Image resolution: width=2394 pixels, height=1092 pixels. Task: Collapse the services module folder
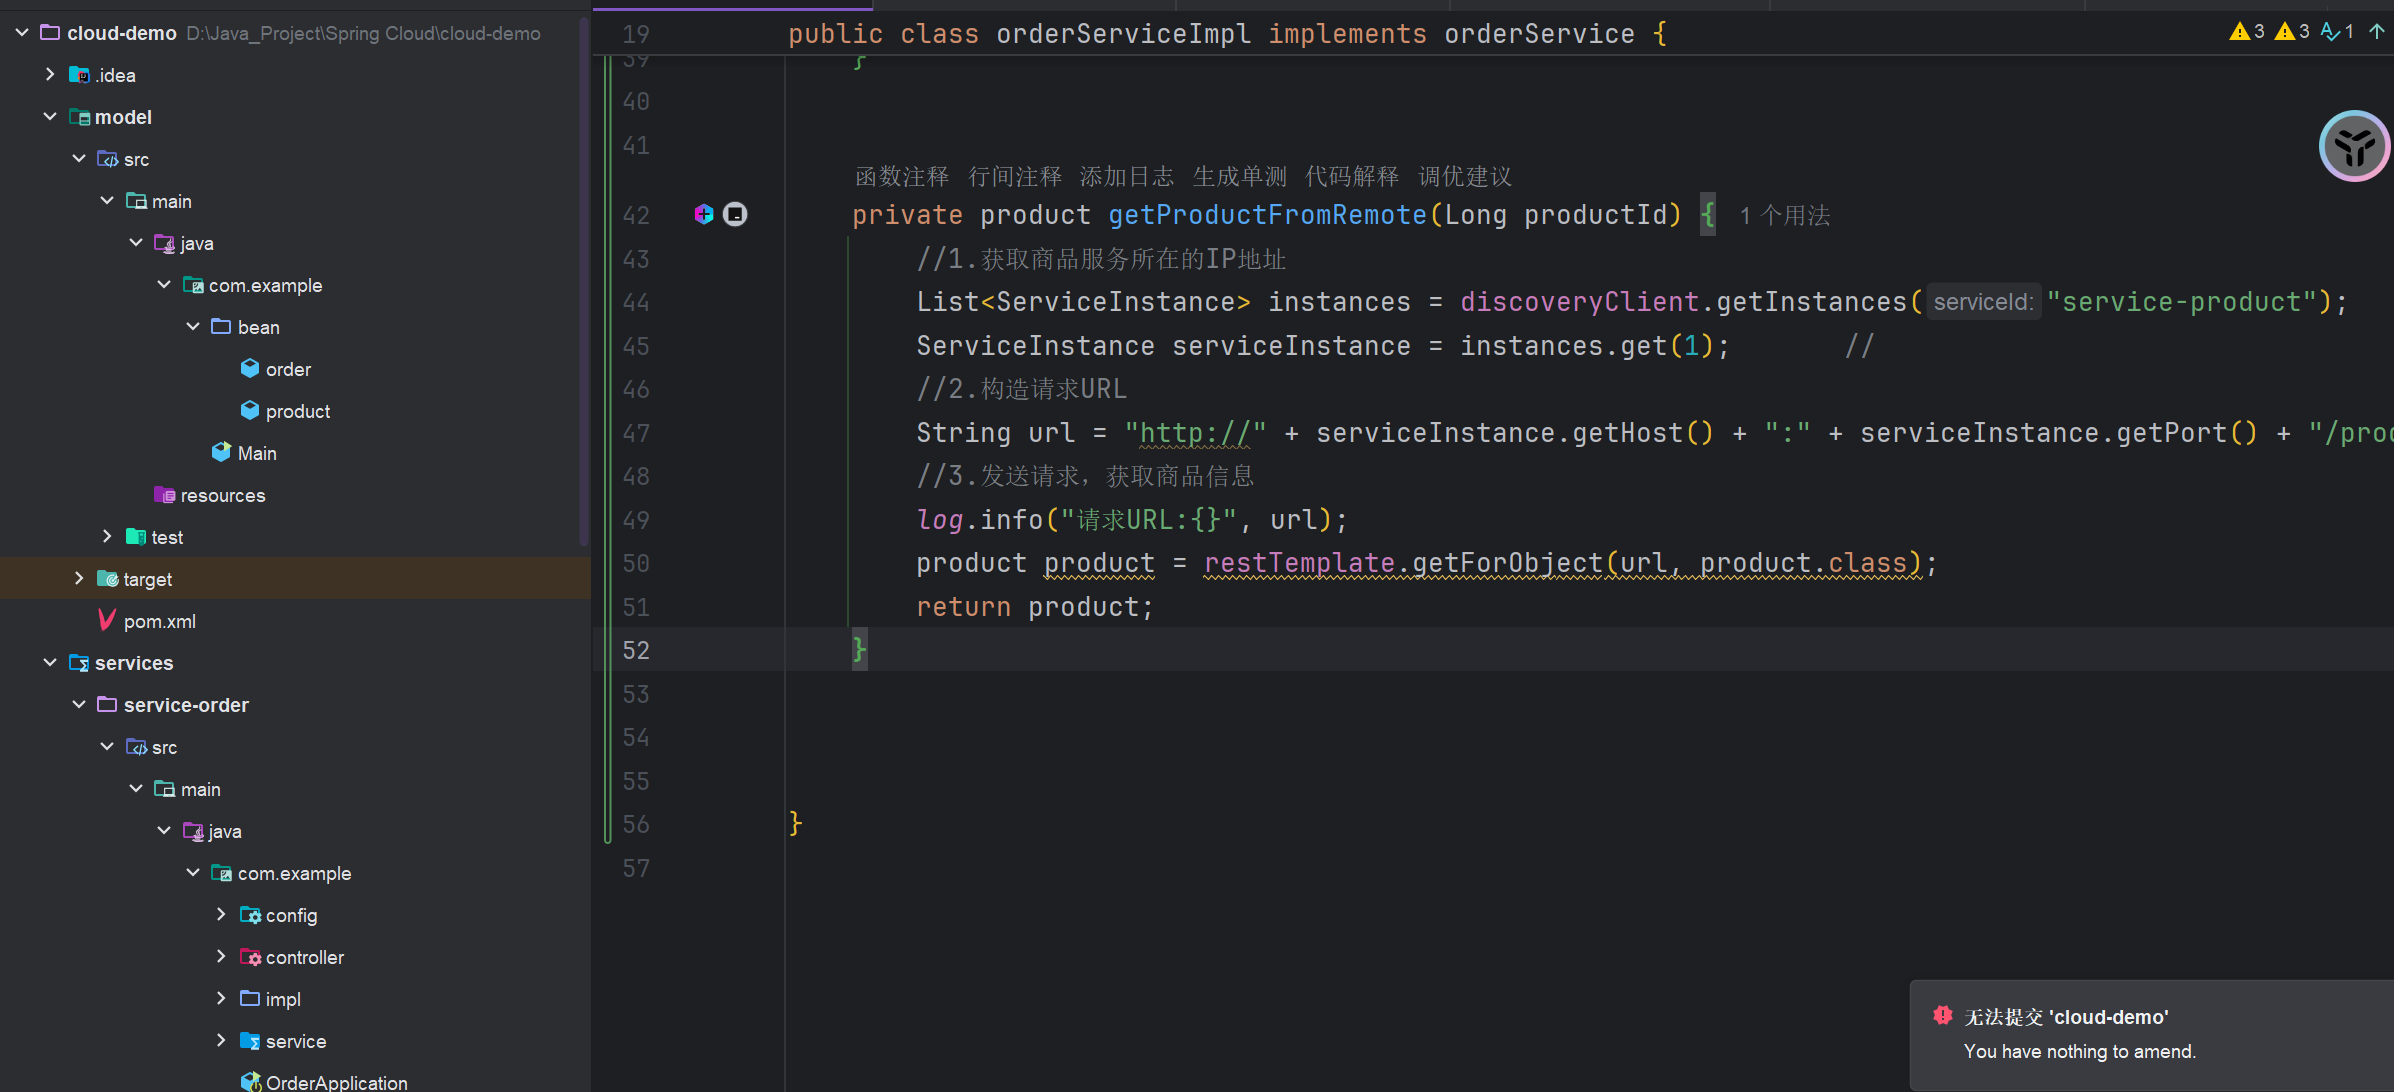50,663
